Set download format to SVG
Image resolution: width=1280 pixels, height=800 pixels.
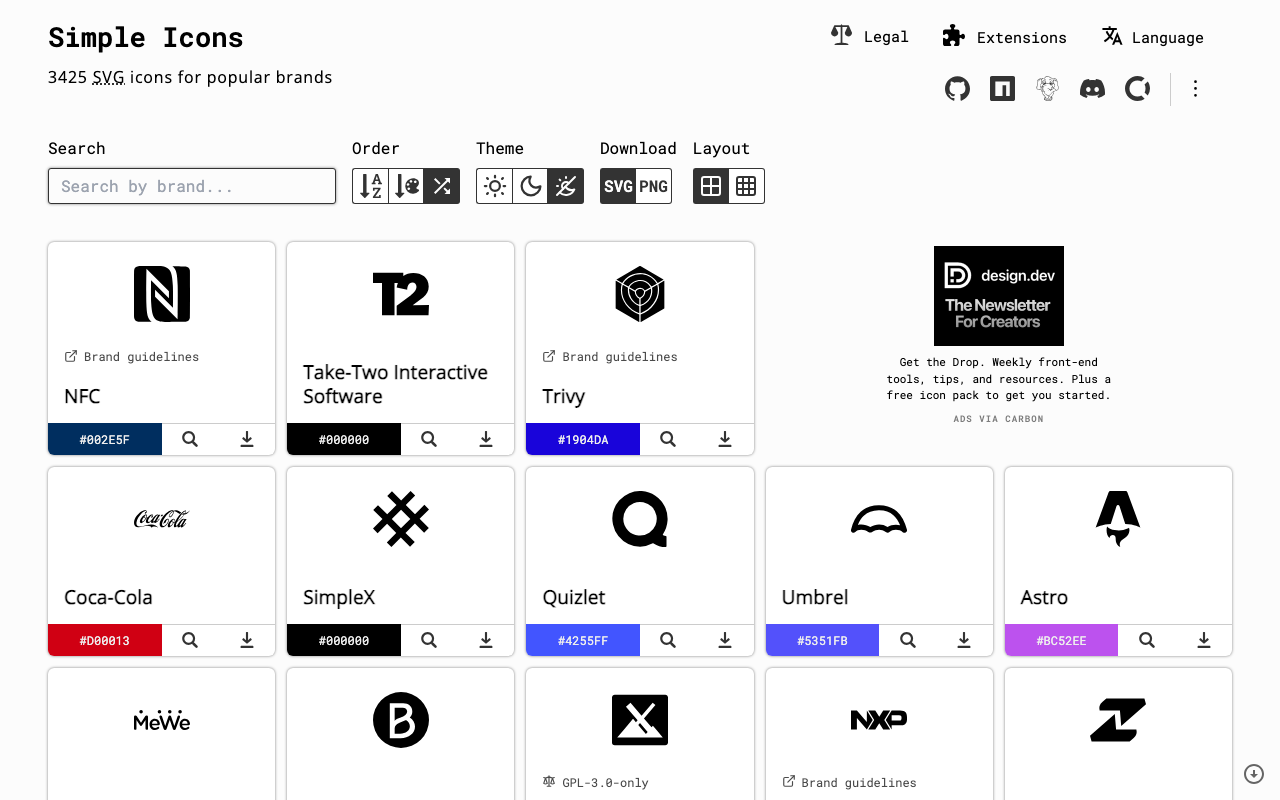[618, 186]
